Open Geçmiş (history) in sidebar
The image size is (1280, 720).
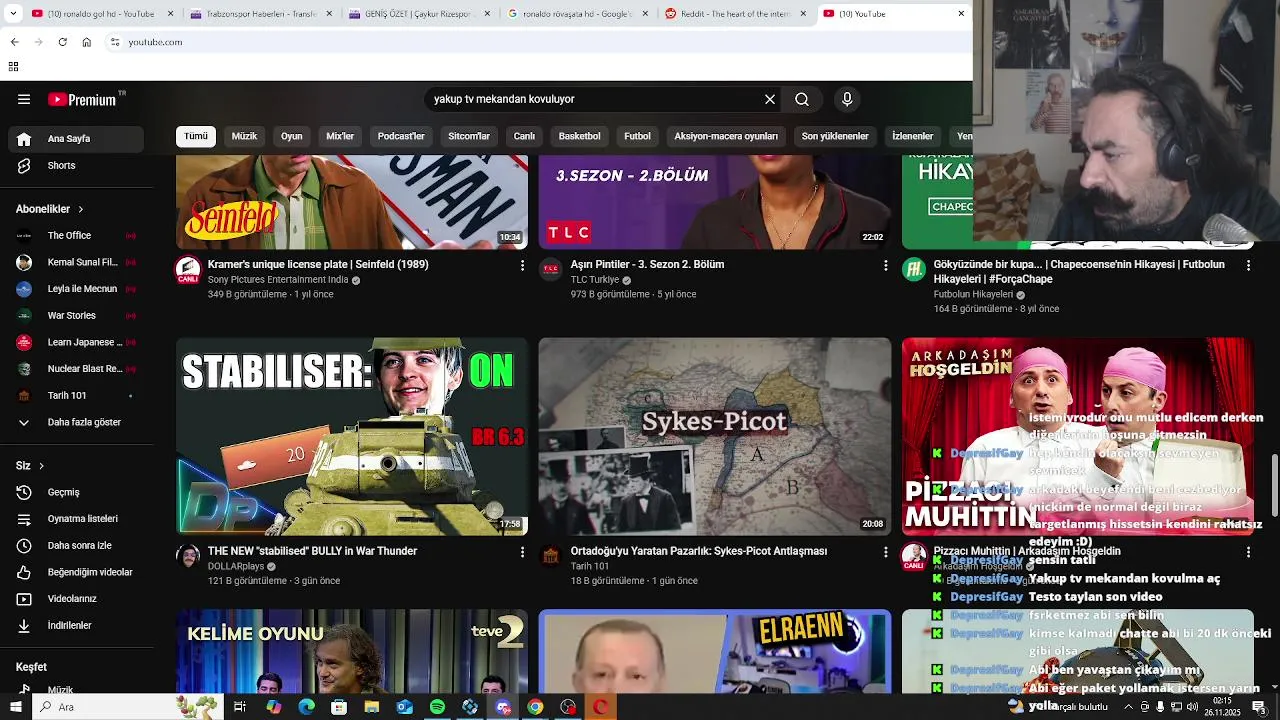(76, 492)
